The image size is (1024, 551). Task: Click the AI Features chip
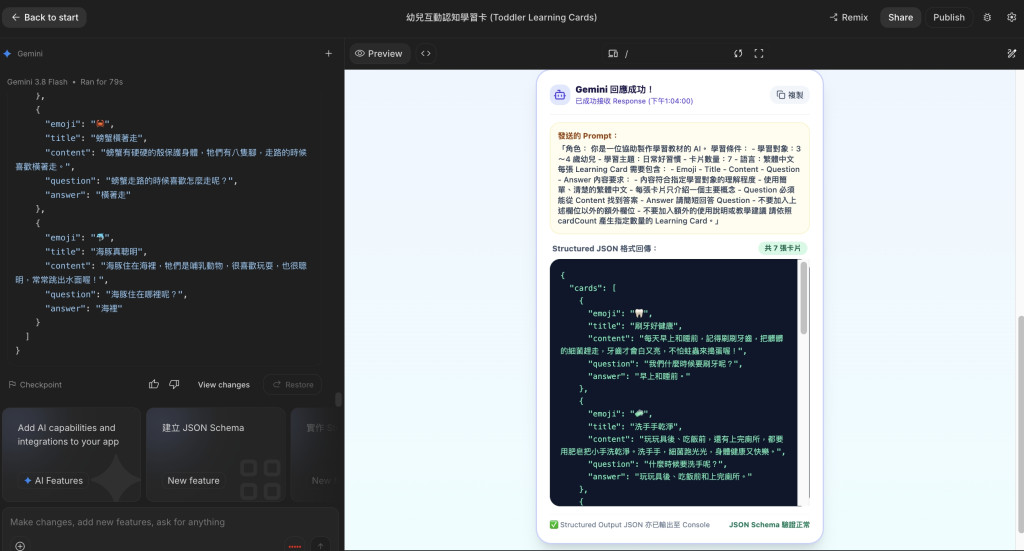tap(54, 480)
